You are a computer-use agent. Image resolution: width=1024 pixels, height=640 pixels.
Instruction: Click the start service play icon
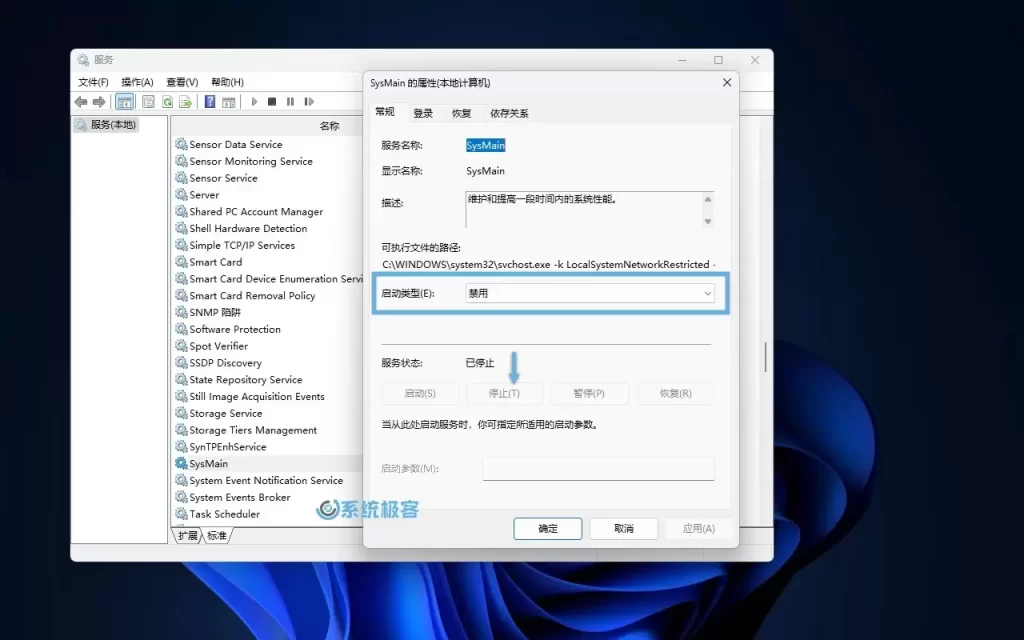(x=253, y=101)
